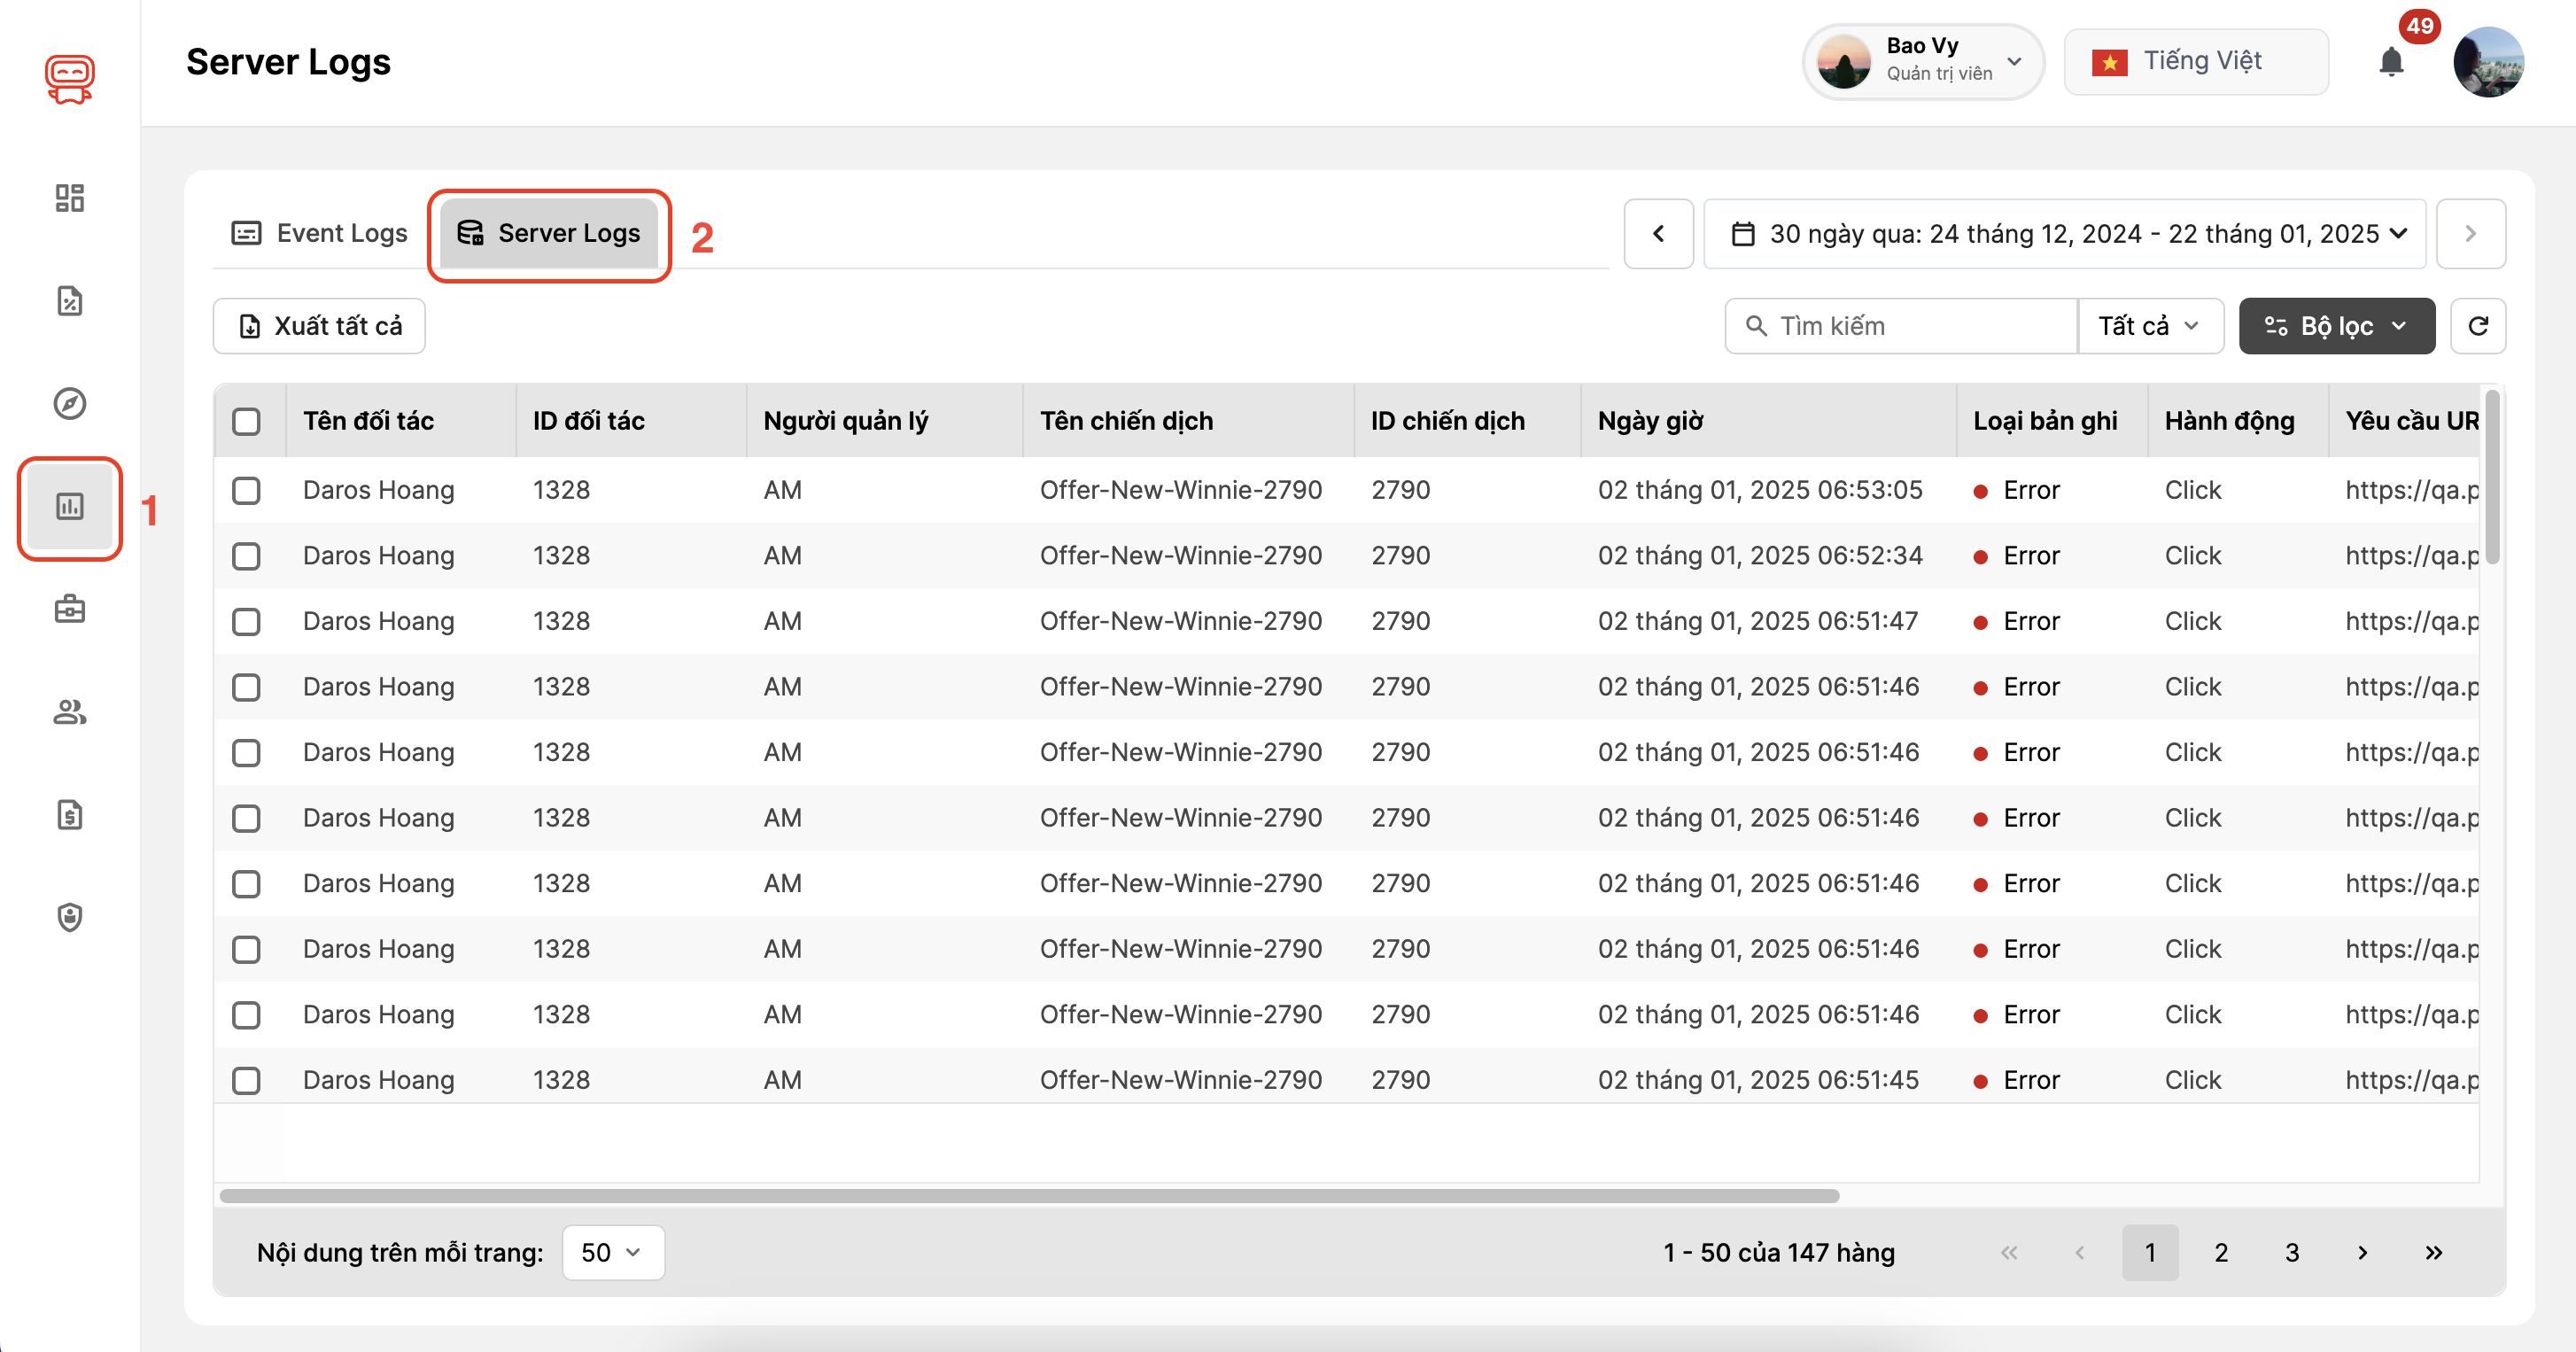Click the dollar invoice document sidebar icon
This screenshot has width=2576, height=1352.
tap(69, 815)
